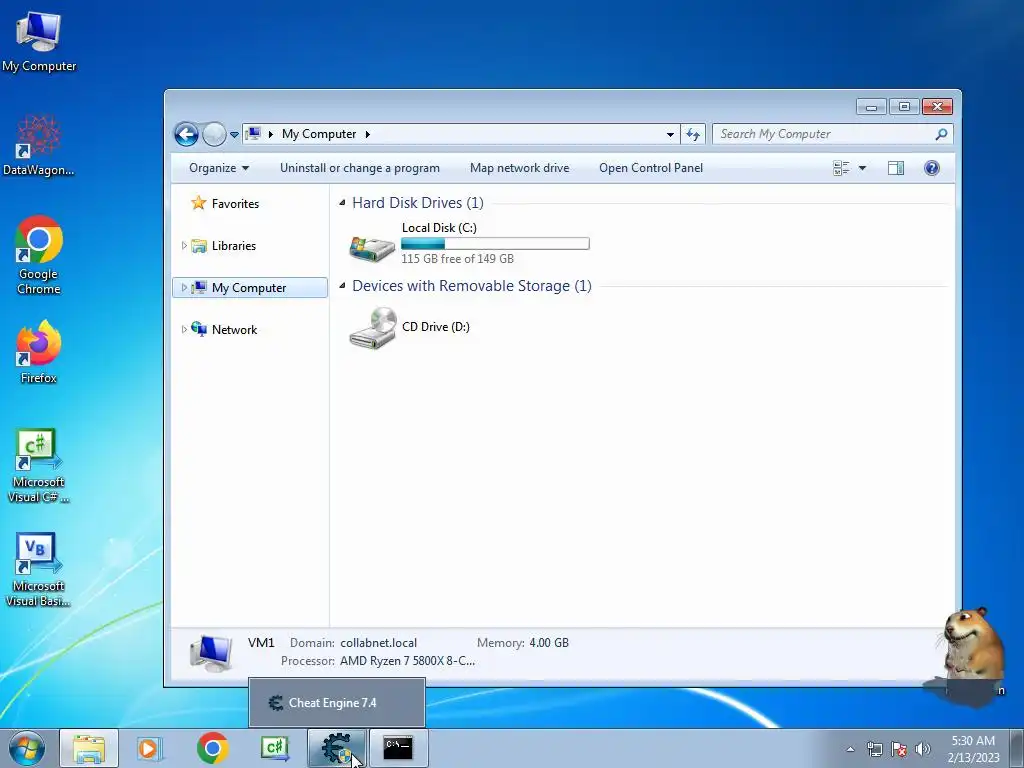Expand the My Computer tree node
1024x768 pixels.
tap(184, 287)
